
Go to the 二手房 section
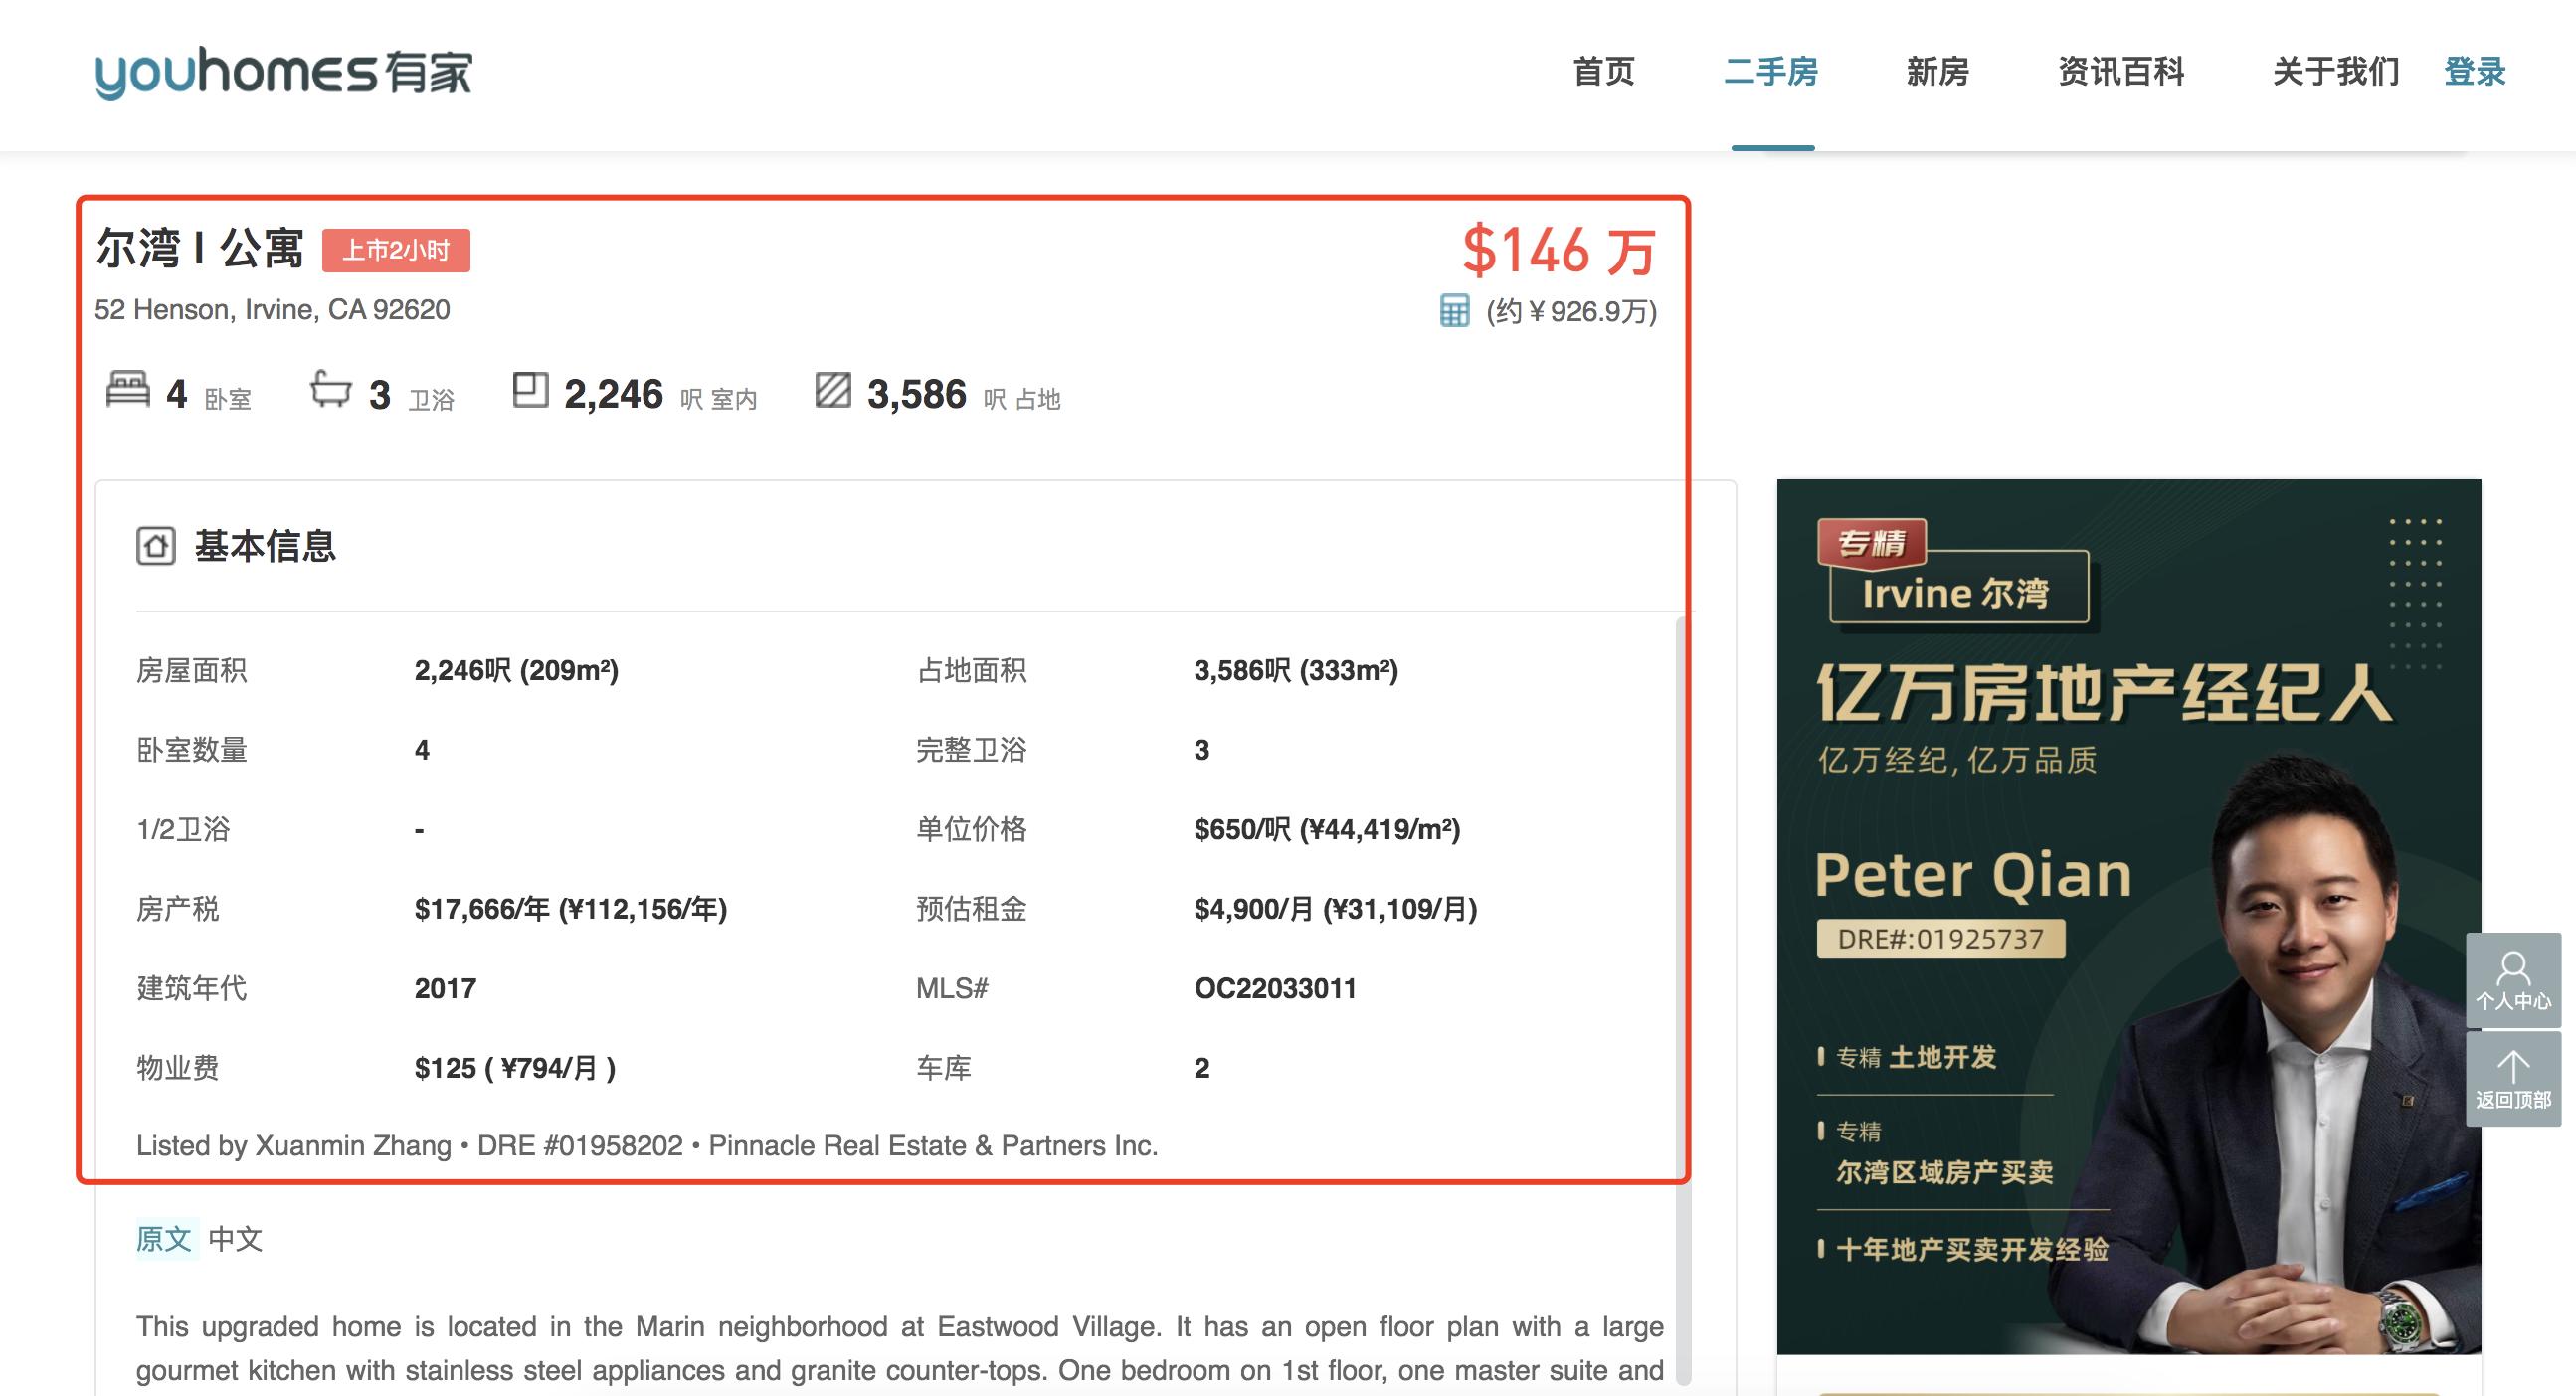(1770, 72)
